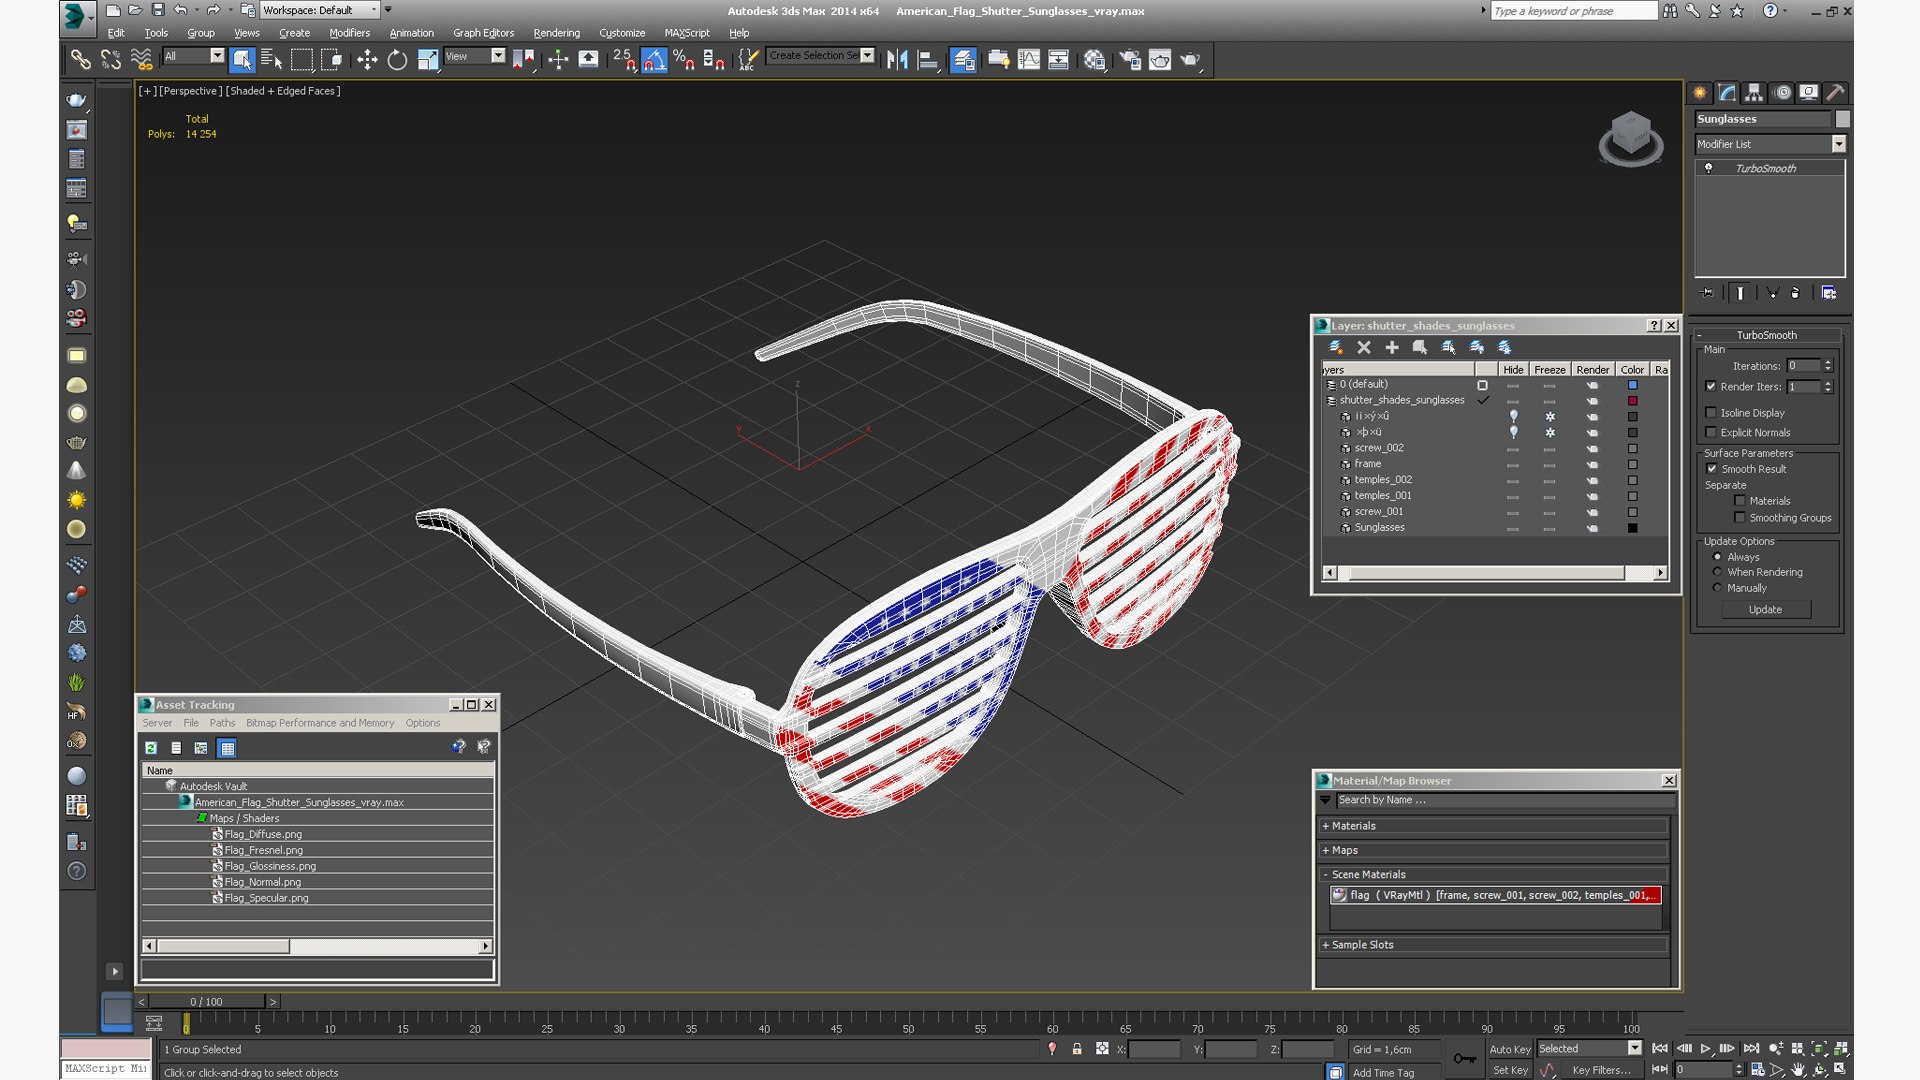1920x1080 pixels.
Task: Open the Graph Editors menu
Action: (483, 33)
